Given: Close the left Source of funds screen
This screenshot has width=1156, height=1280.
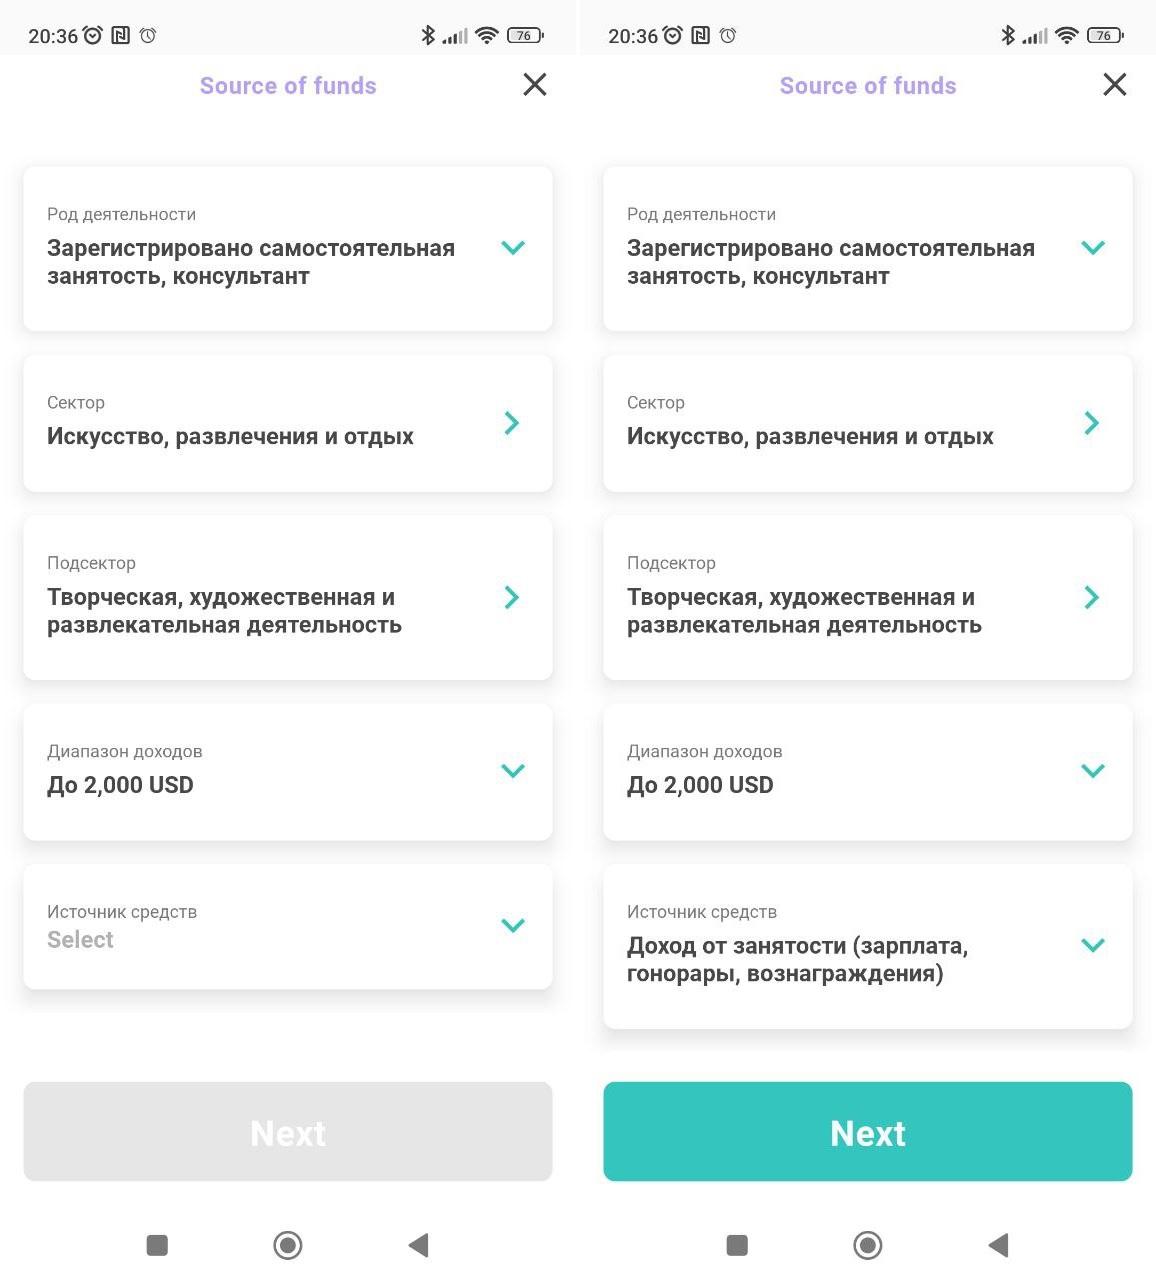Looking at the screenshot, I should coord(535,85).
